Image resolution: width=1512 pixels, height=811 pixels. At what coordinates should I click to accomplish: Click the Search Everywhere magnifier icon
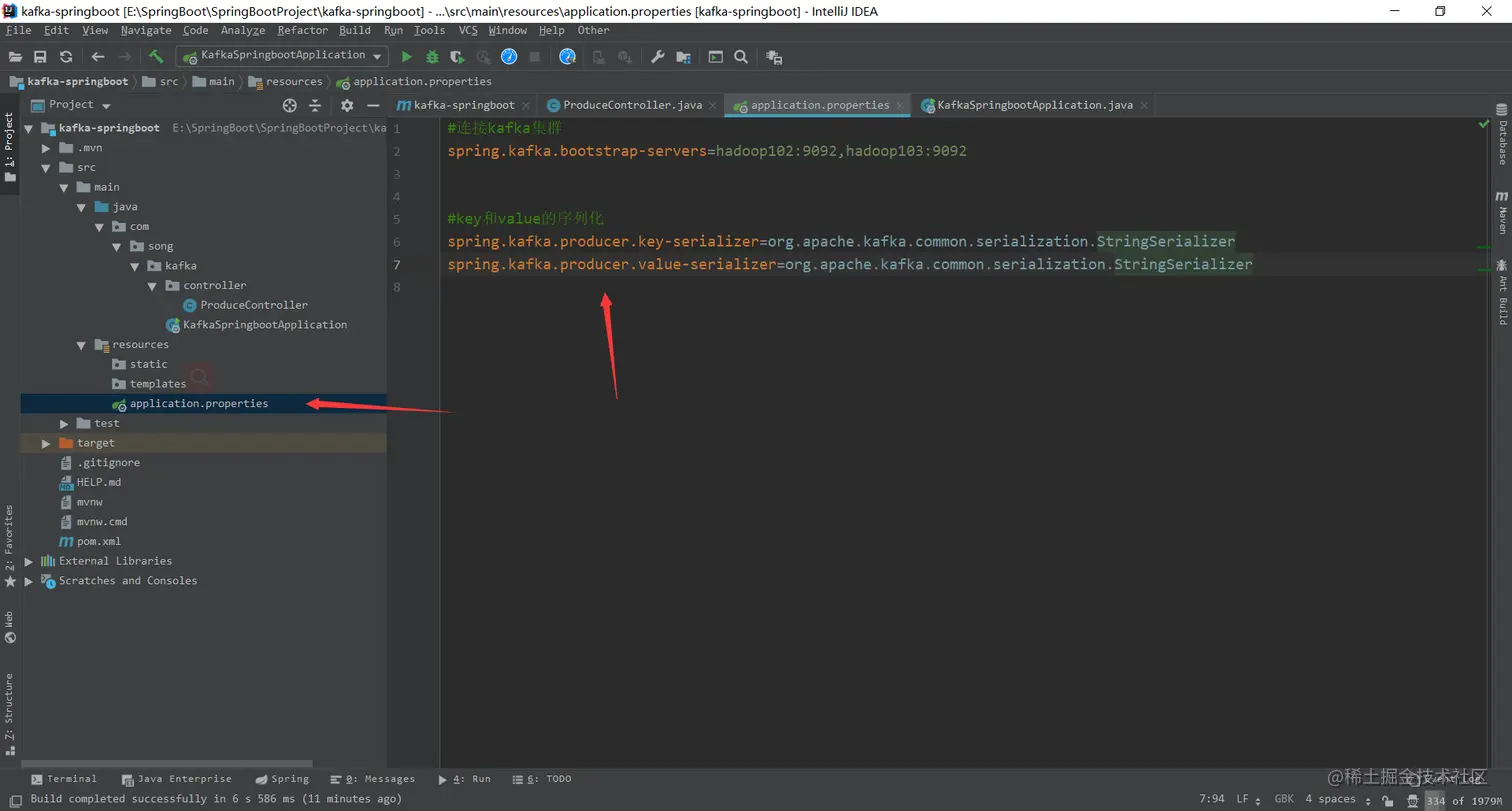click(x=741, y=57)
